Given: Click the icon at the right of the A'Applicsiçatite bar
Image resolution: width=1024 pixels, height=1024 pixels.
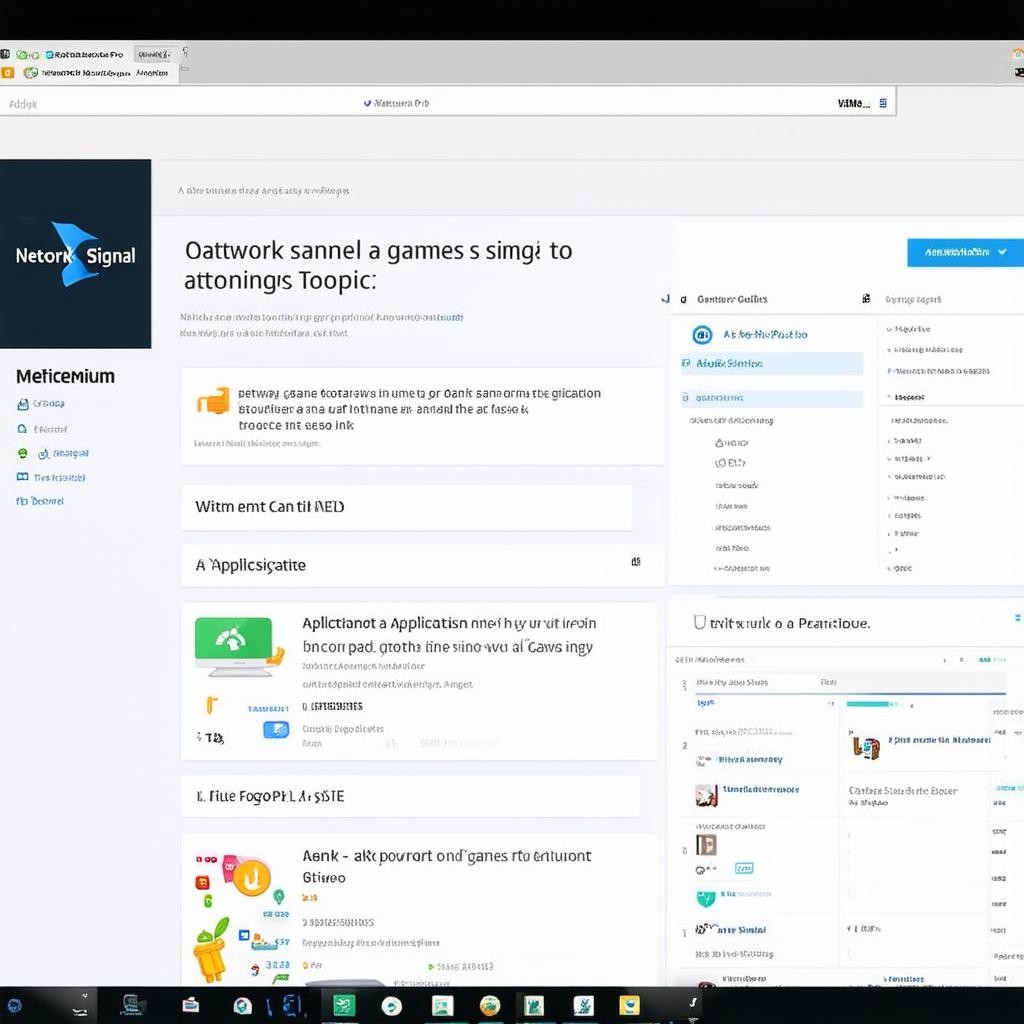Looking at the screenshot, I should point(636,563).
